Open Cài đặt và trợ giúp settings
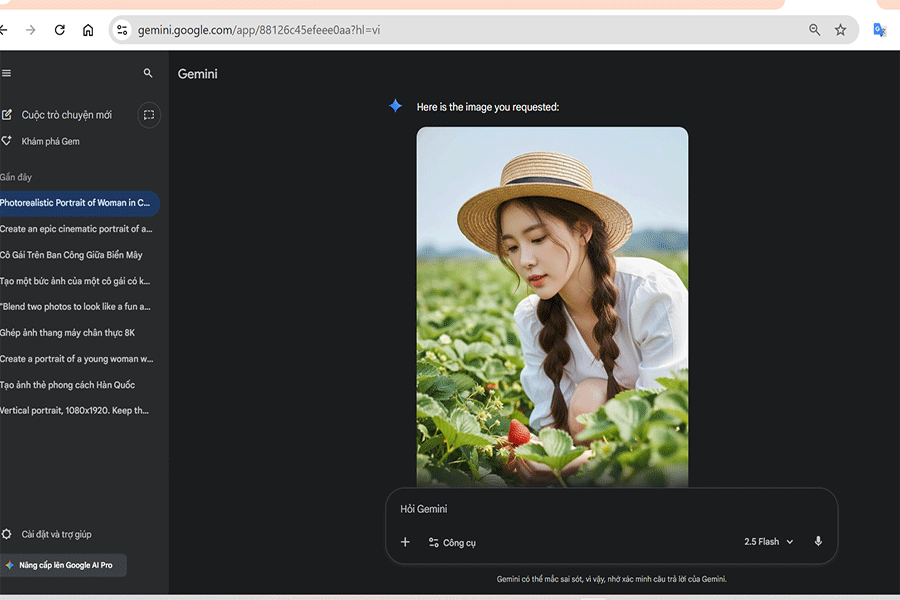Viewport: 900px width, 600px height. click(56, 534)
